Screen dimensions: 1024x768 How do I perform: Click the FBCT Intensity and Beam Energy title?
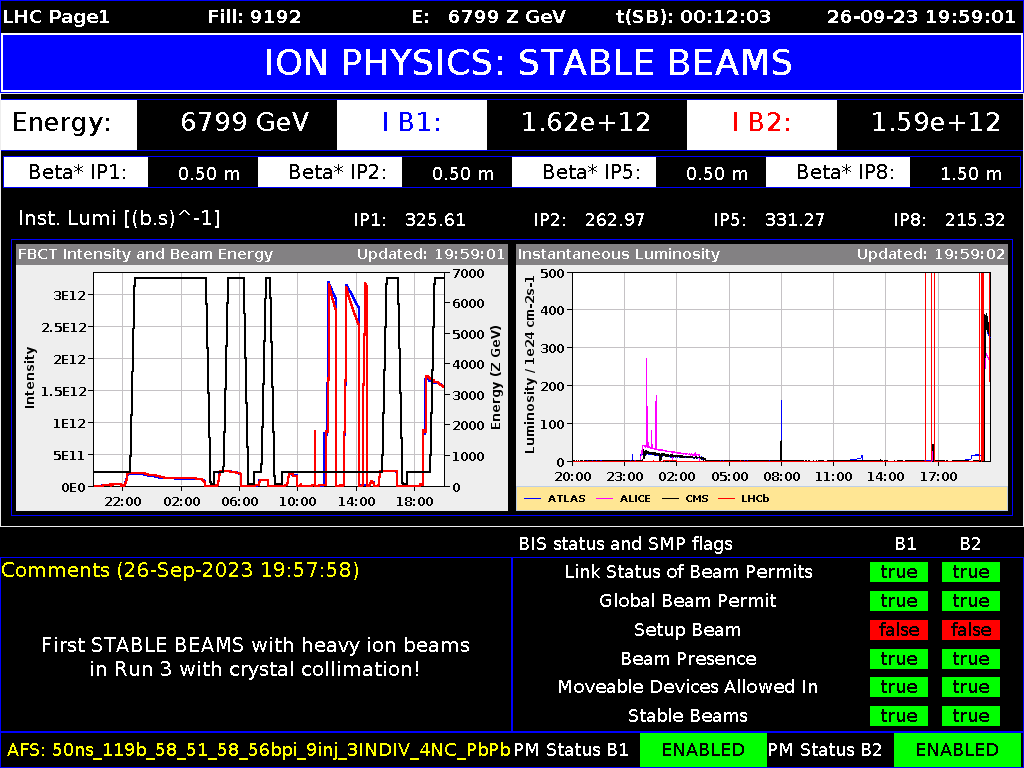[x=145, y=254]
